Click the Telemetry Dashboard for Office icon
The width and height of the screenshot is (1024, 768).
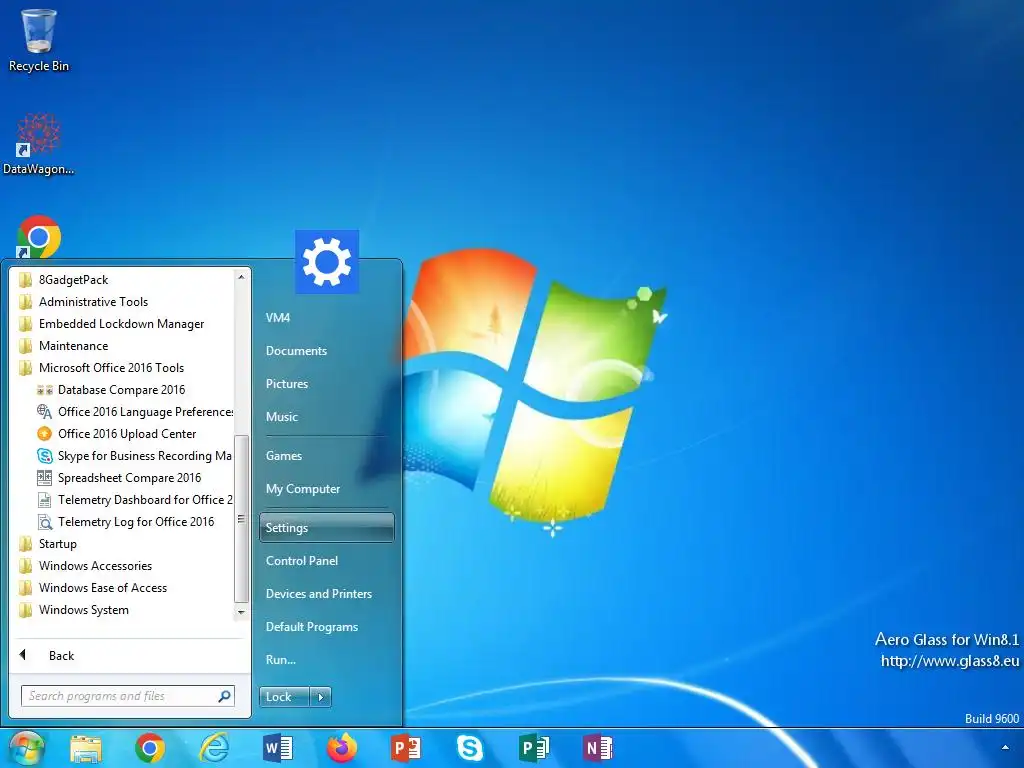(44, 500)
